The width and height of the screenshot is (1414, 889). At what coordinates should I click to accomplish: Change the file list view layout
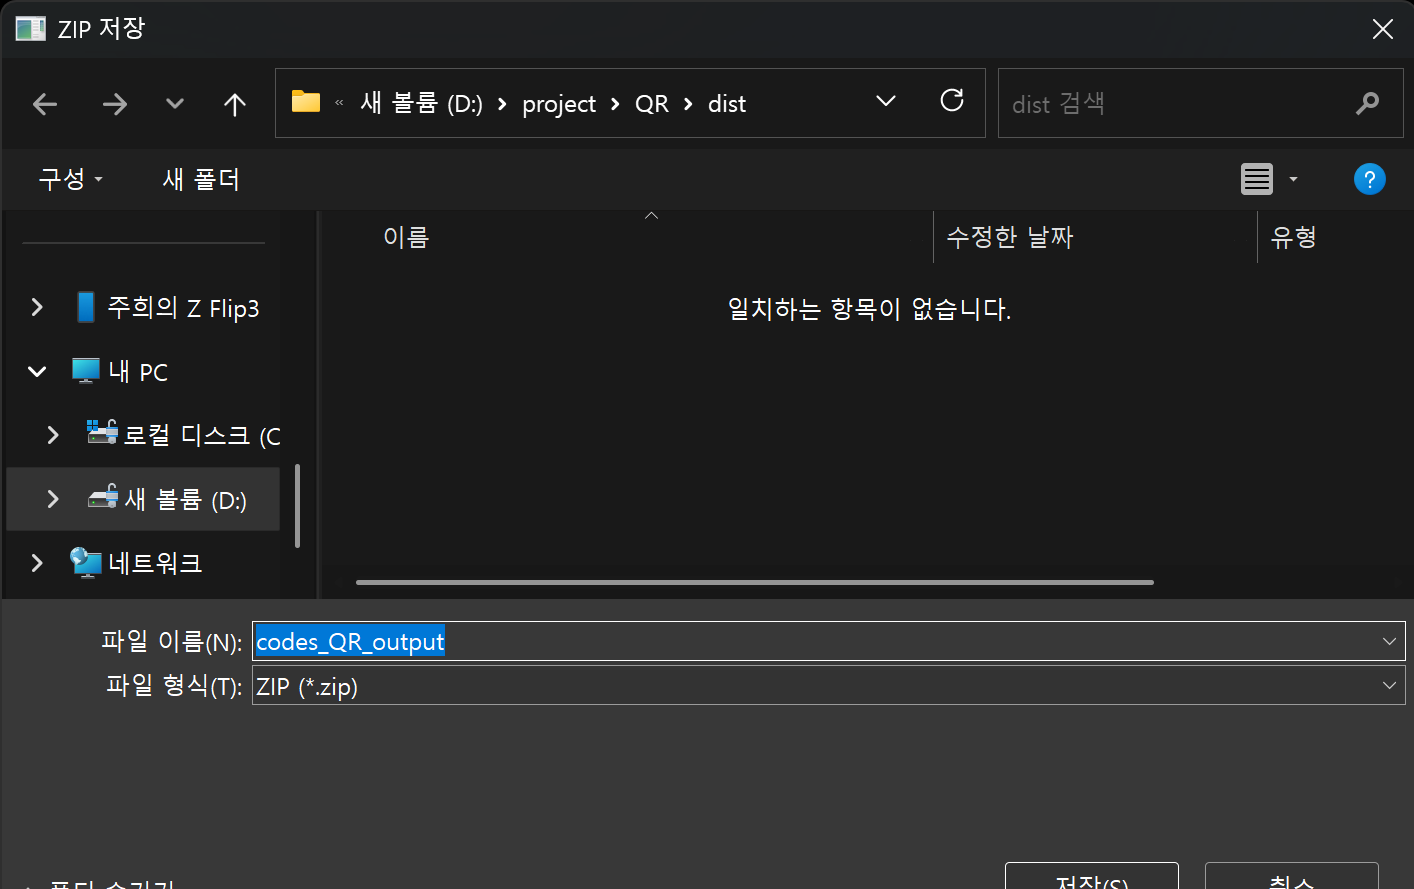tap(1257, 179)
